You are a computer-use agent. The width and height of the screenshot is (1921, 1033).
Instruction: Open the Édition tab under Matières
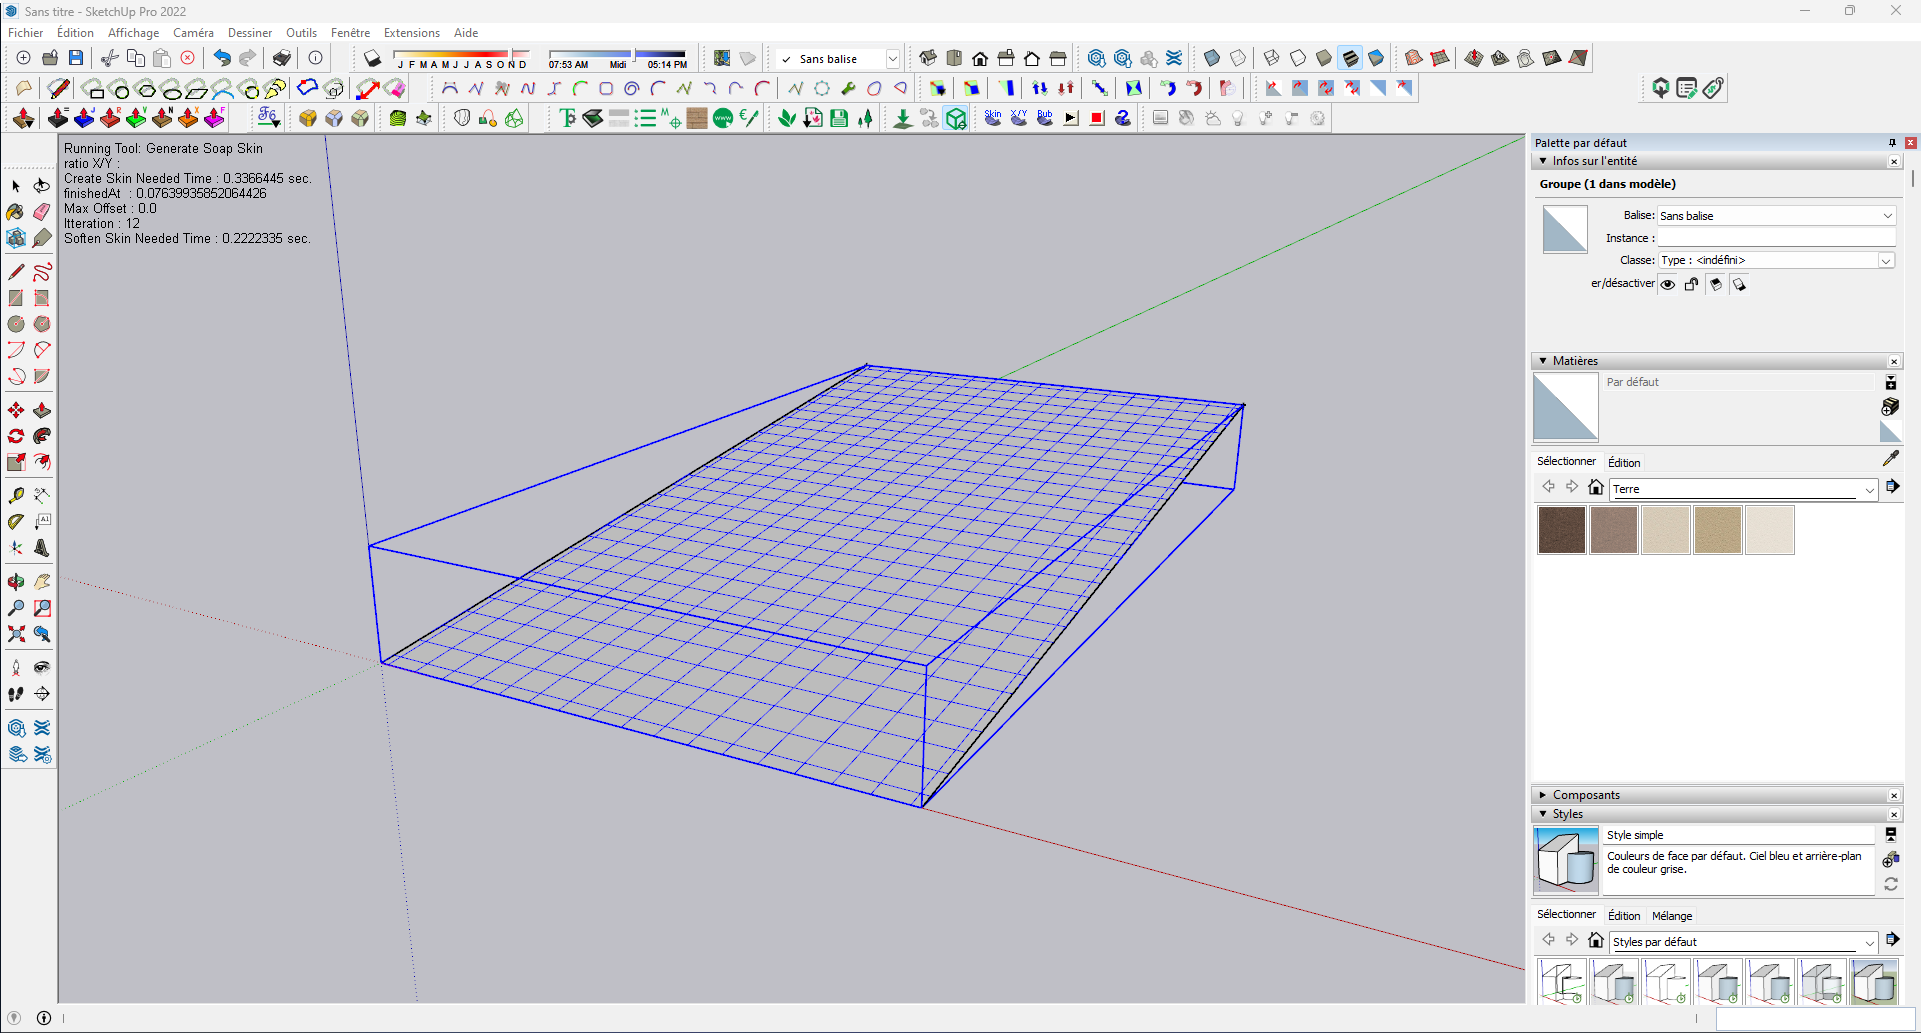pyautogui.click(x=1624, y=463)
